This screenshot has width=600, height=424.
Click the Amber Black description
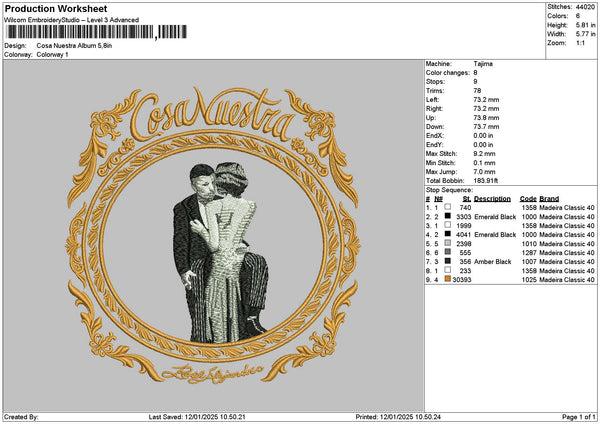(492, 262)
